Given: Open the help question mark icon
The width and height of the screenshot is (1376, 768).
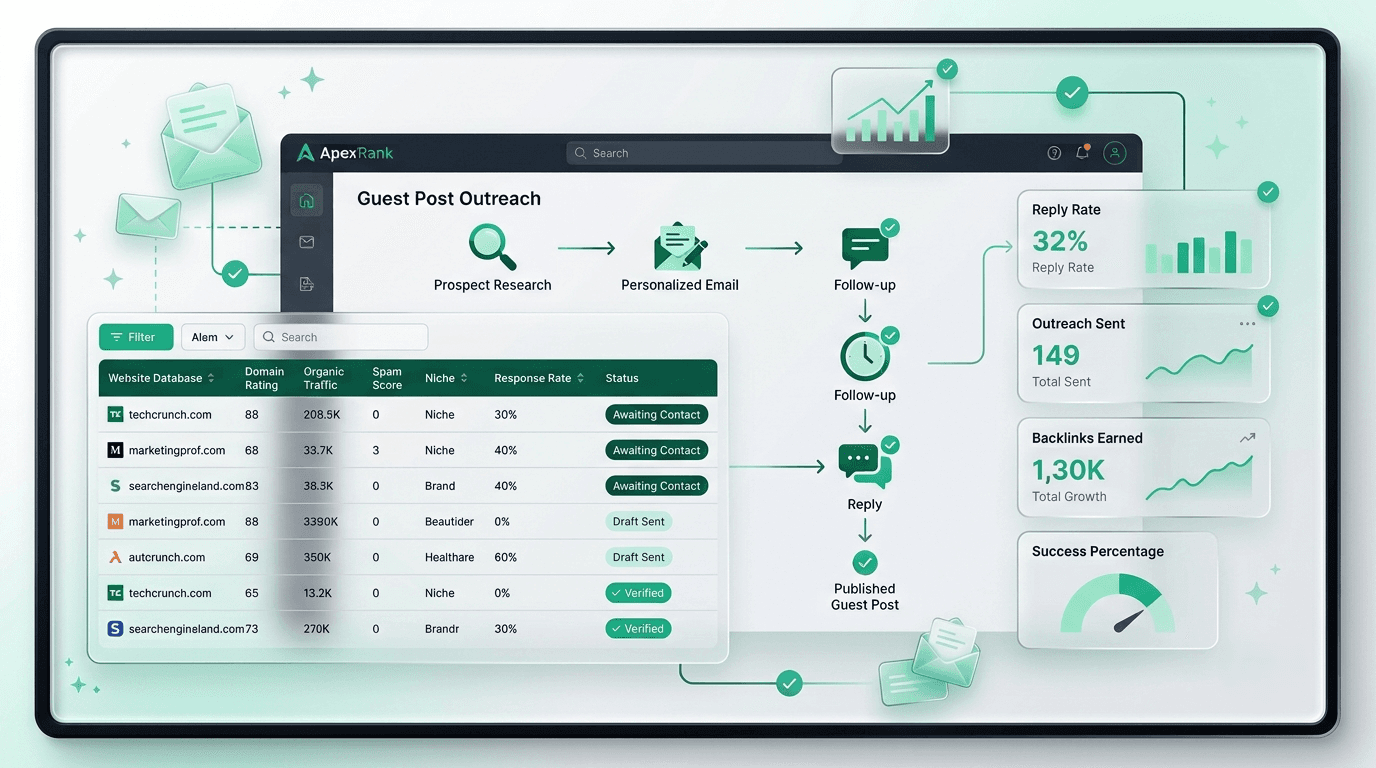Looking at the screenshot, I should pos(1054,153).
